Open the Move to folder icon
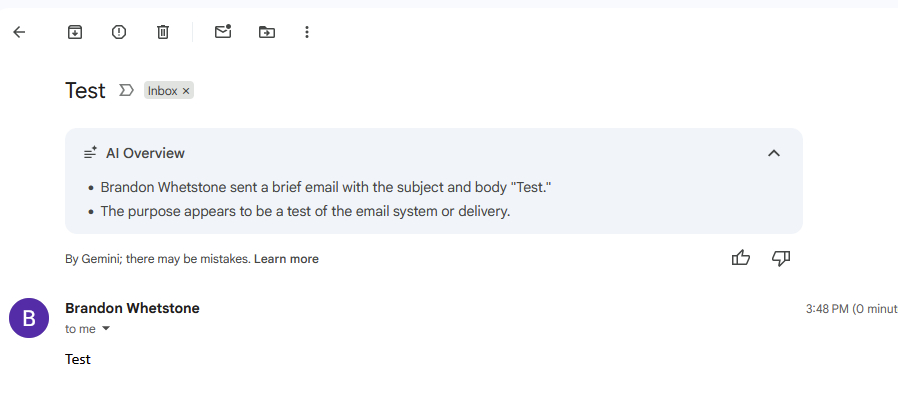The width and height of the screenshot is (898, 403). (266, 32)
